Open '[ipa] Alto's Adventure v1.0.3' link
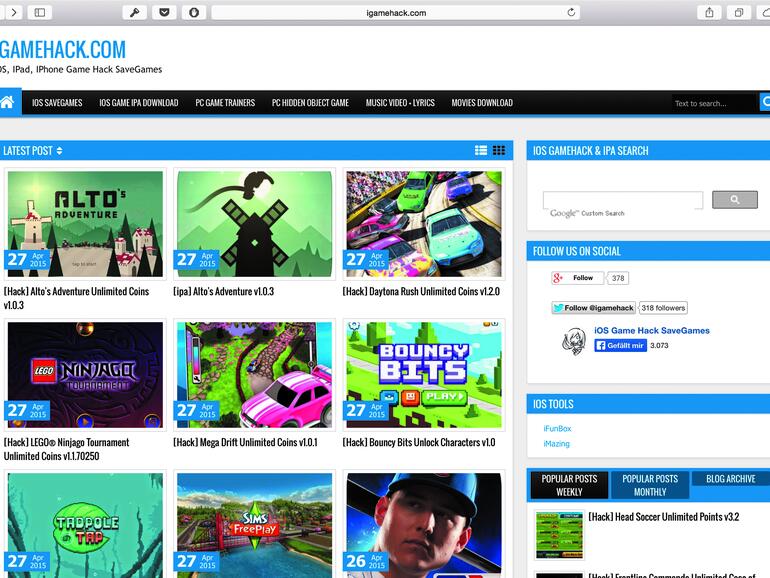Image resolution: width=770 pixels, height=578 pixels. click(x=223, y=291)
